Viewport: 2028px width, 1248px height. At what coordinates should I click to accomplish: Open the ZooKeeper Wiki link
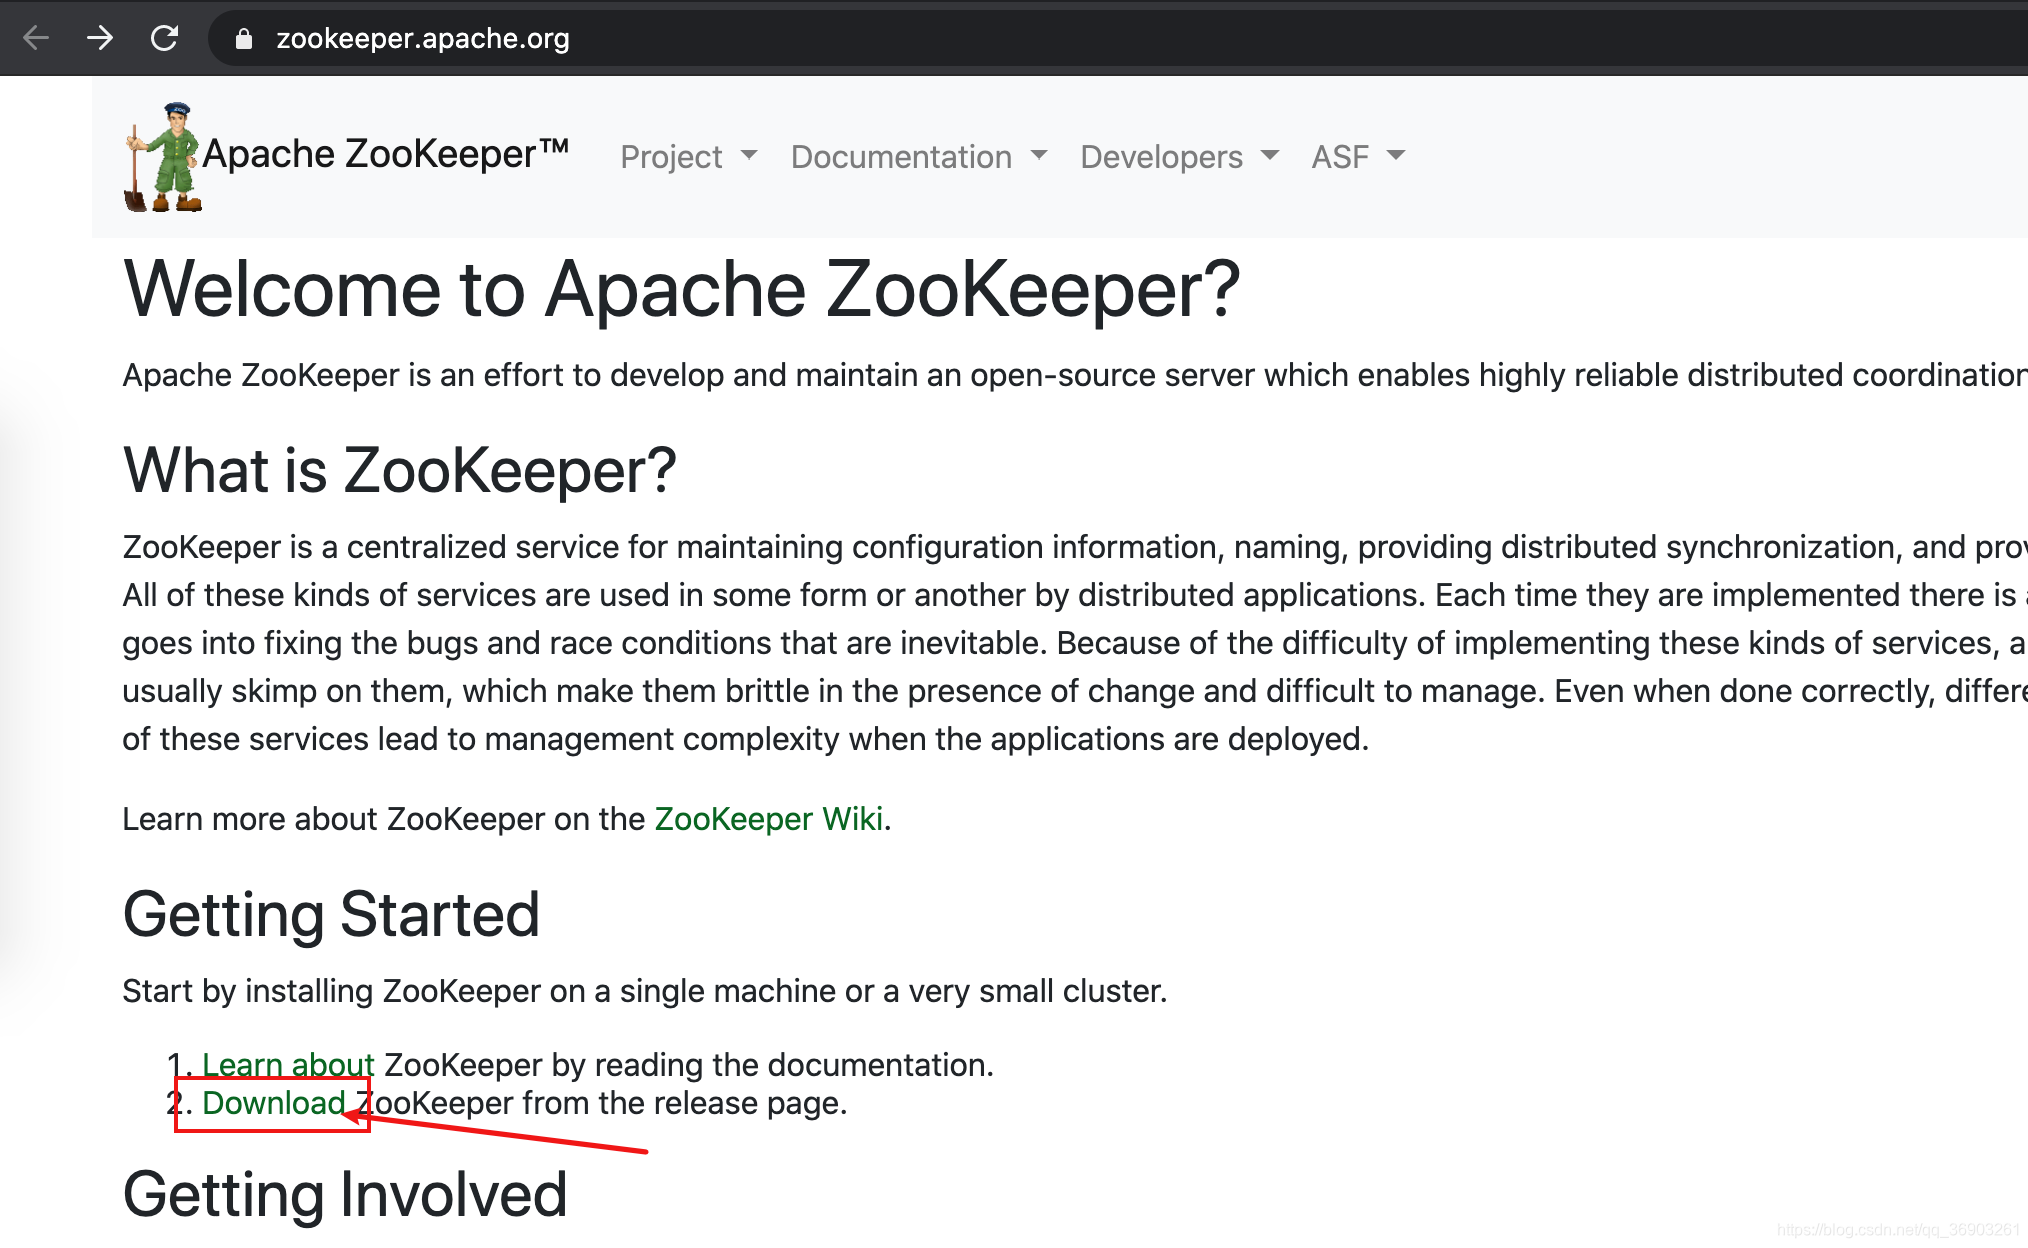coord(769,819)
